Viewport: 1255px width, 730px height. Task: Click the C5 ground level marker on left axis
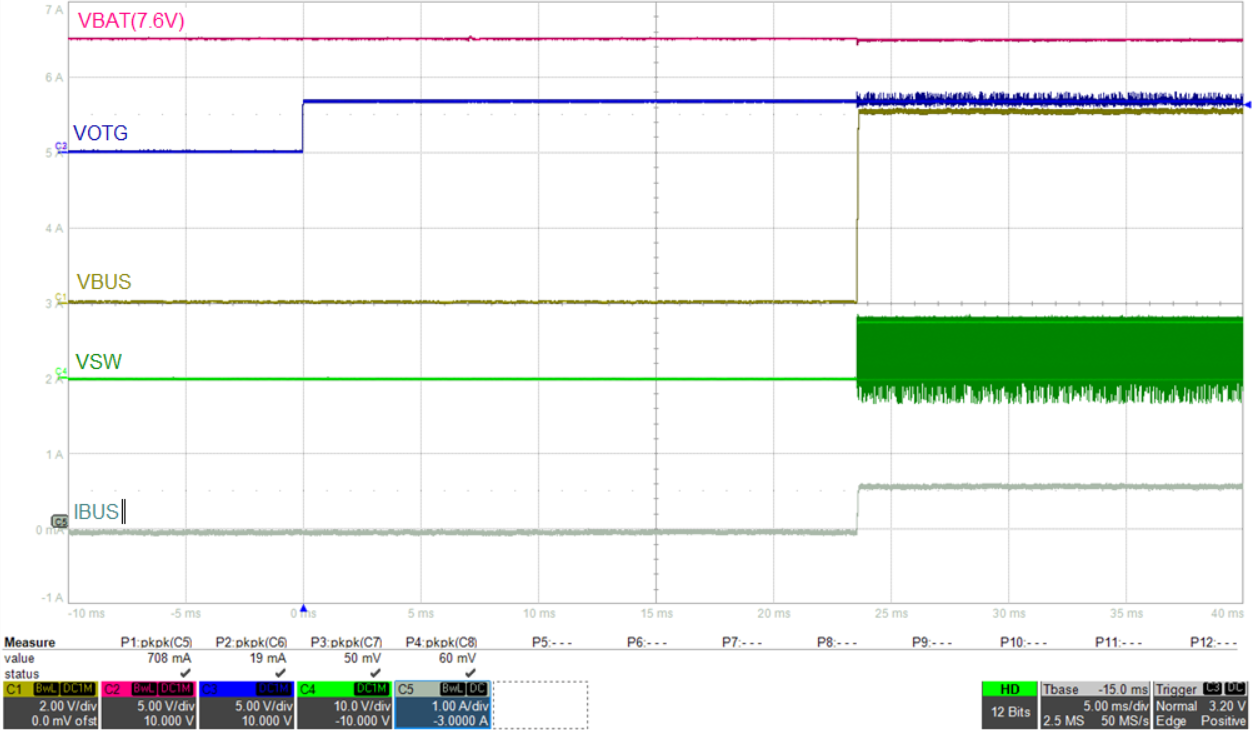pyautogui.click(x=57, y=522)
